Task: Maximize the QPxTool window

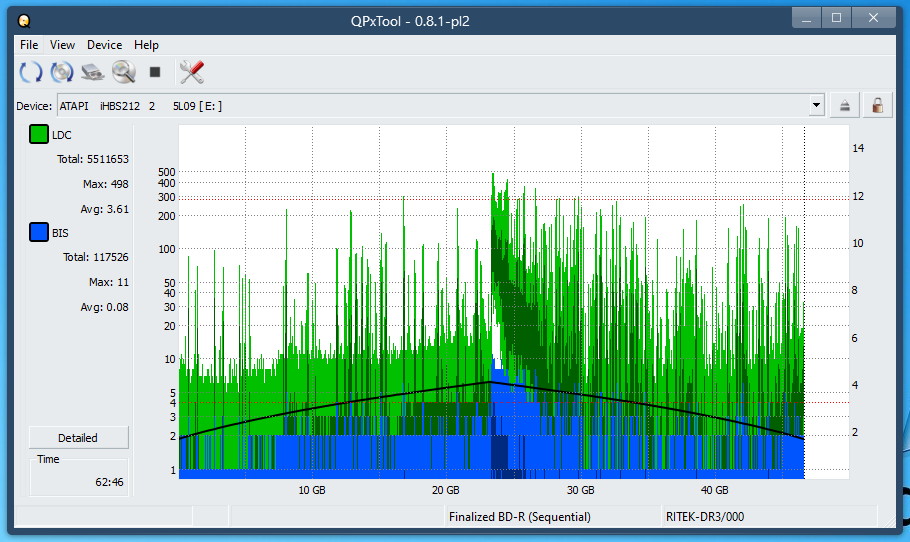Action: coord(837,18)
